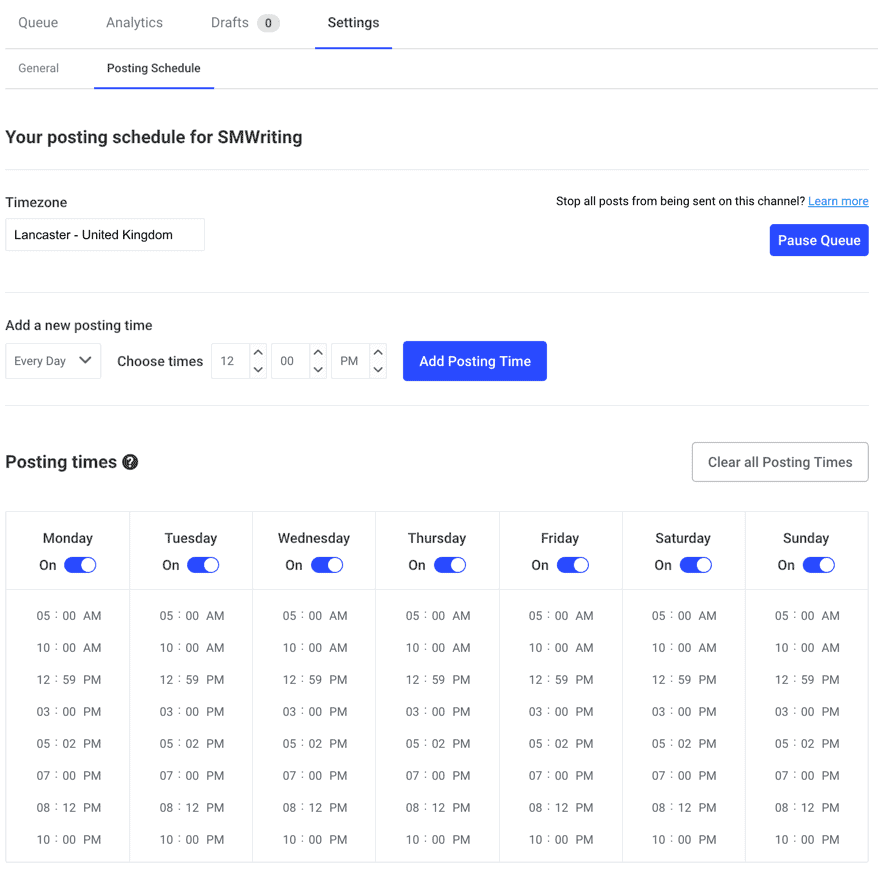Open the Posting times help icon
Screen dimensions: 878x871
tap(130, 462)
